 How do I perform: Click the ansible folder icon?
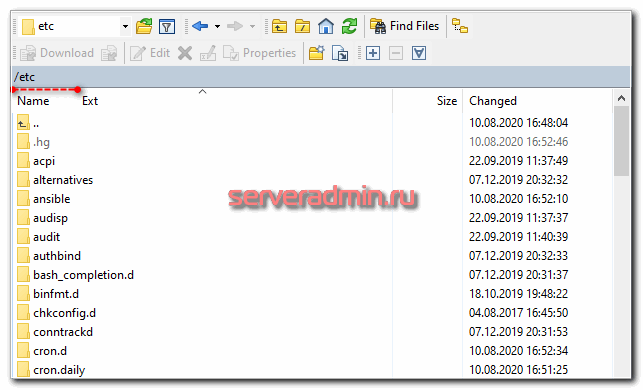click(23, 199)
